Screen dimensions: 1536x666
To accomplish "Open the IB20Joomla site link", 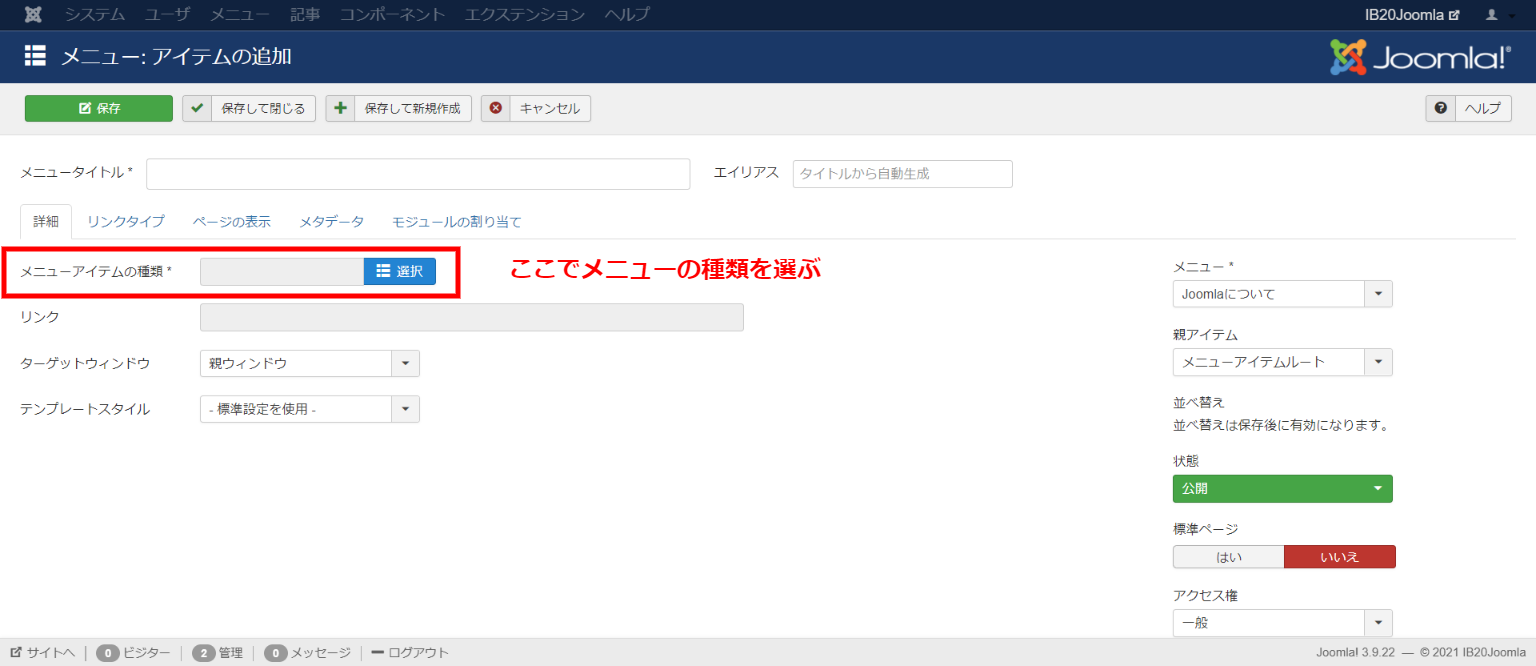I will click(x=1412, y=15).
